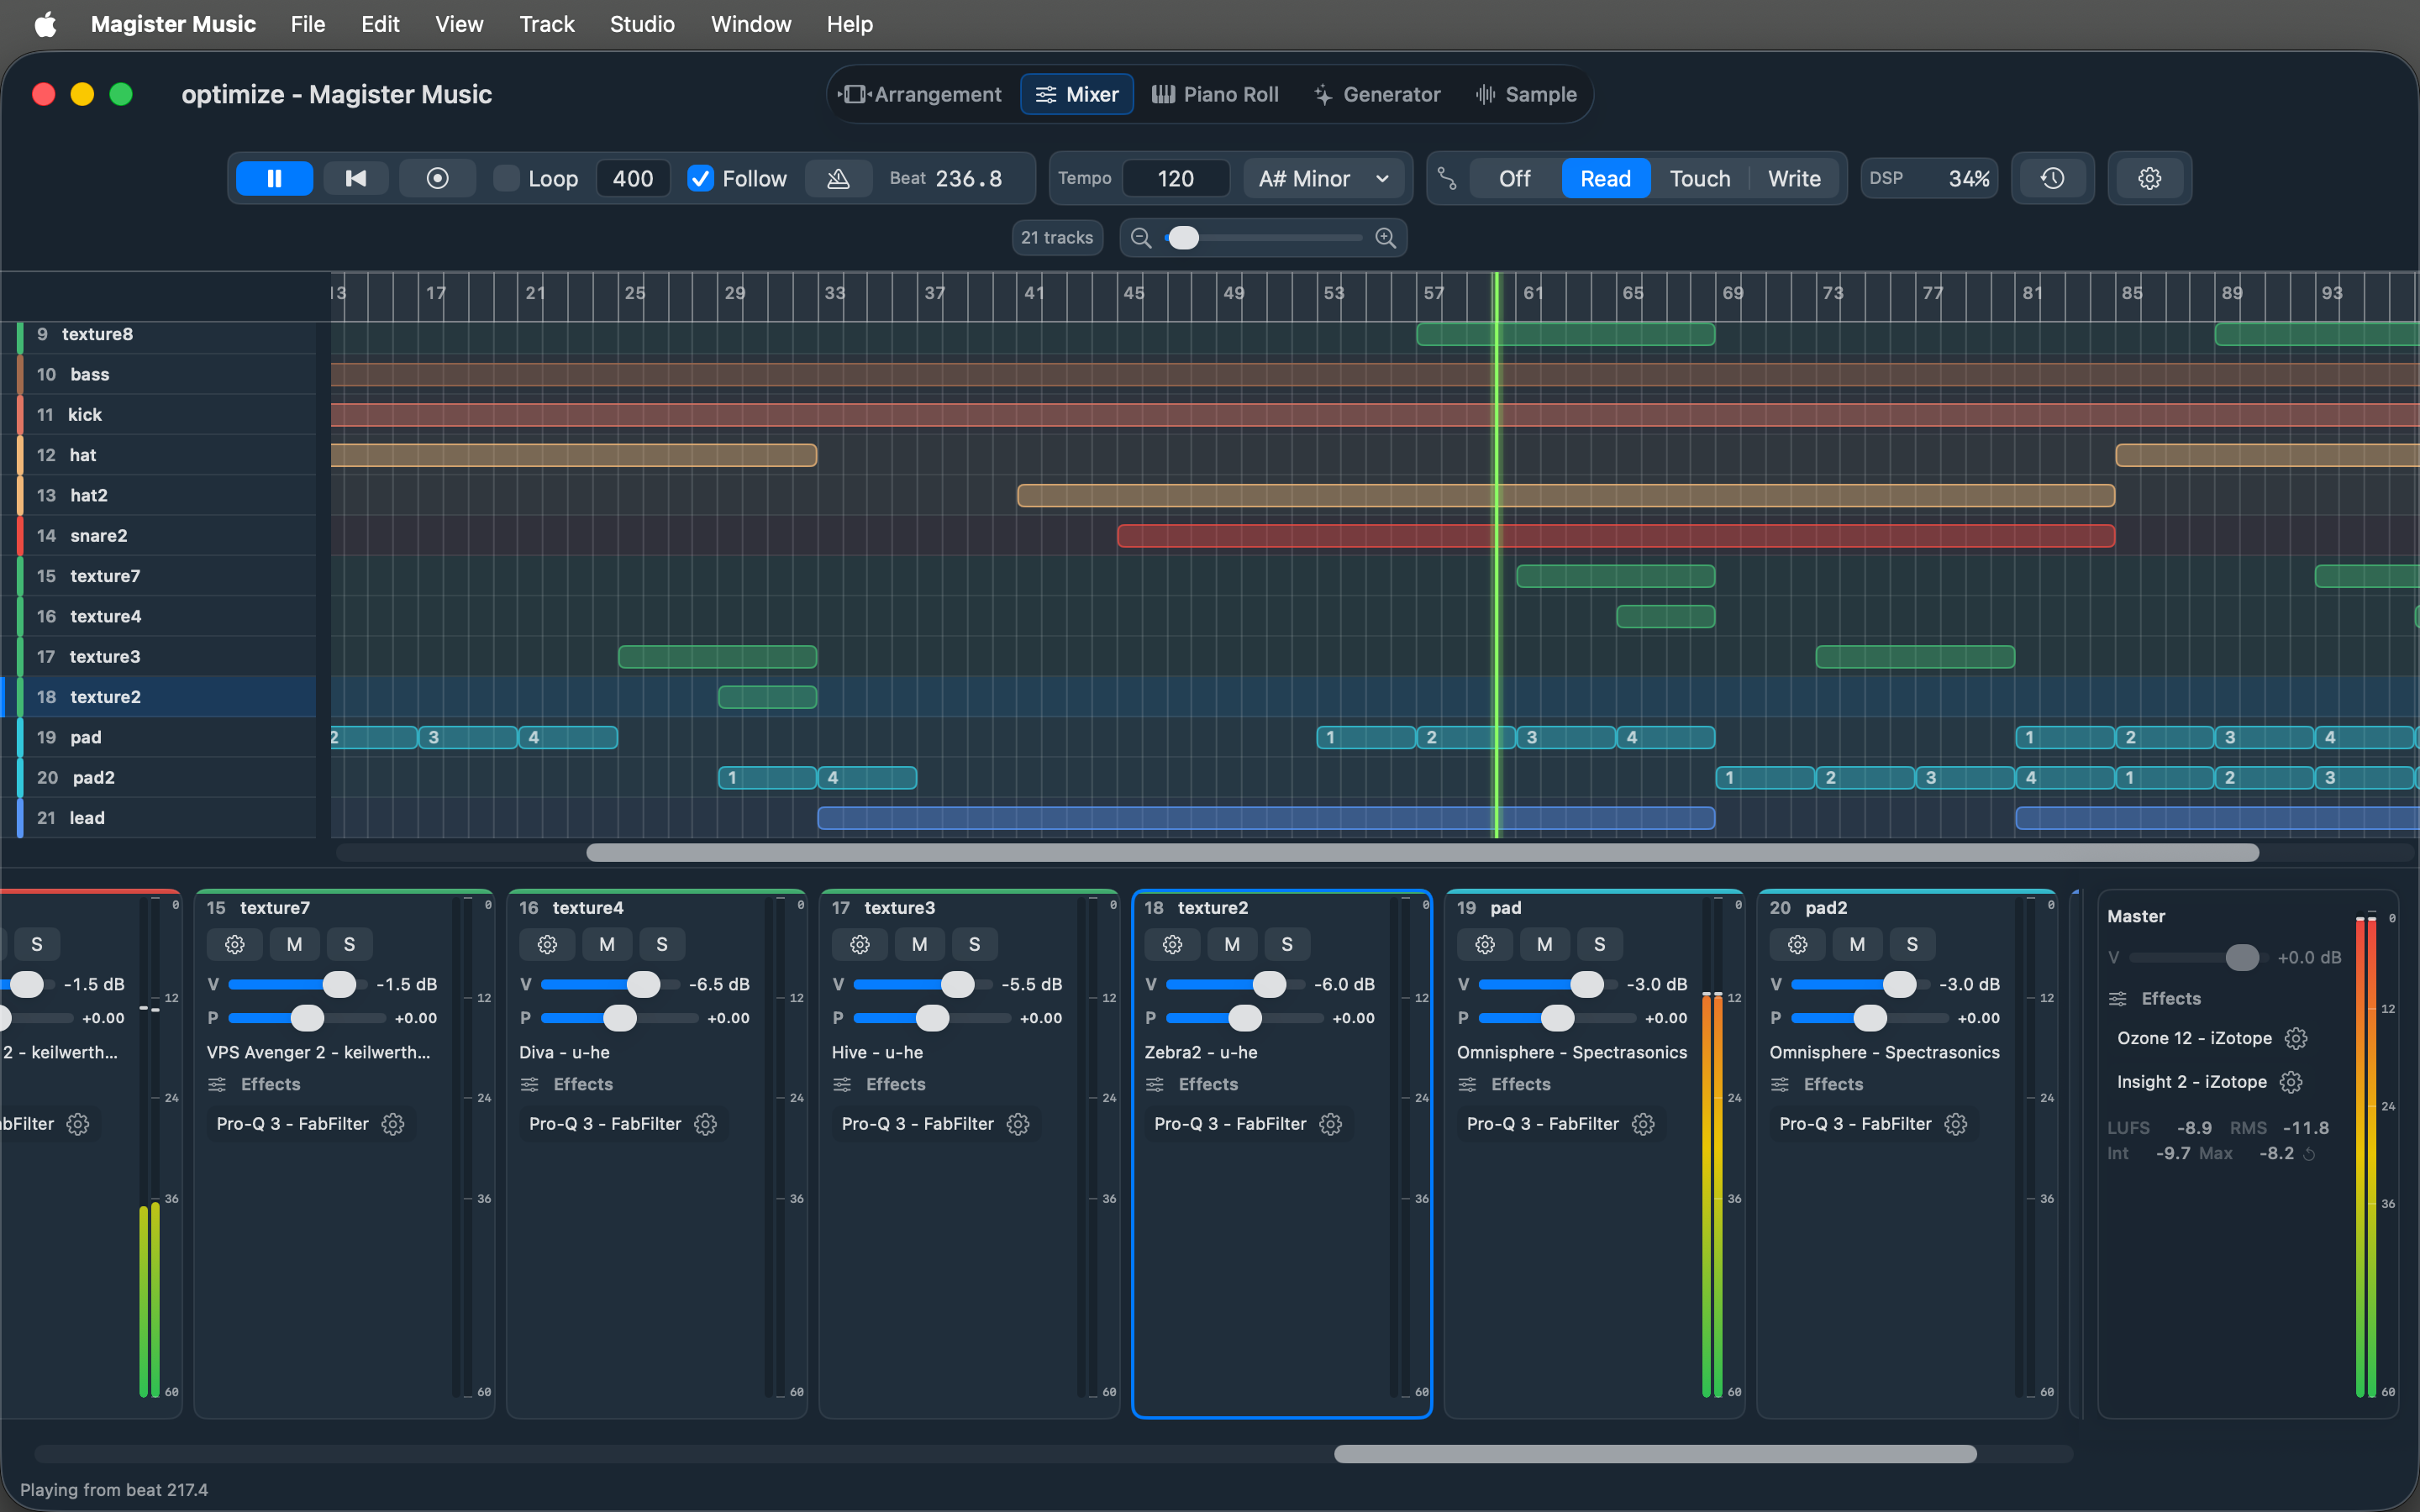Image resolution: width=2420 pixels, height=1512 pixels.
Task: Mute the texture4 channel
Action: click(x=607, y=944)
